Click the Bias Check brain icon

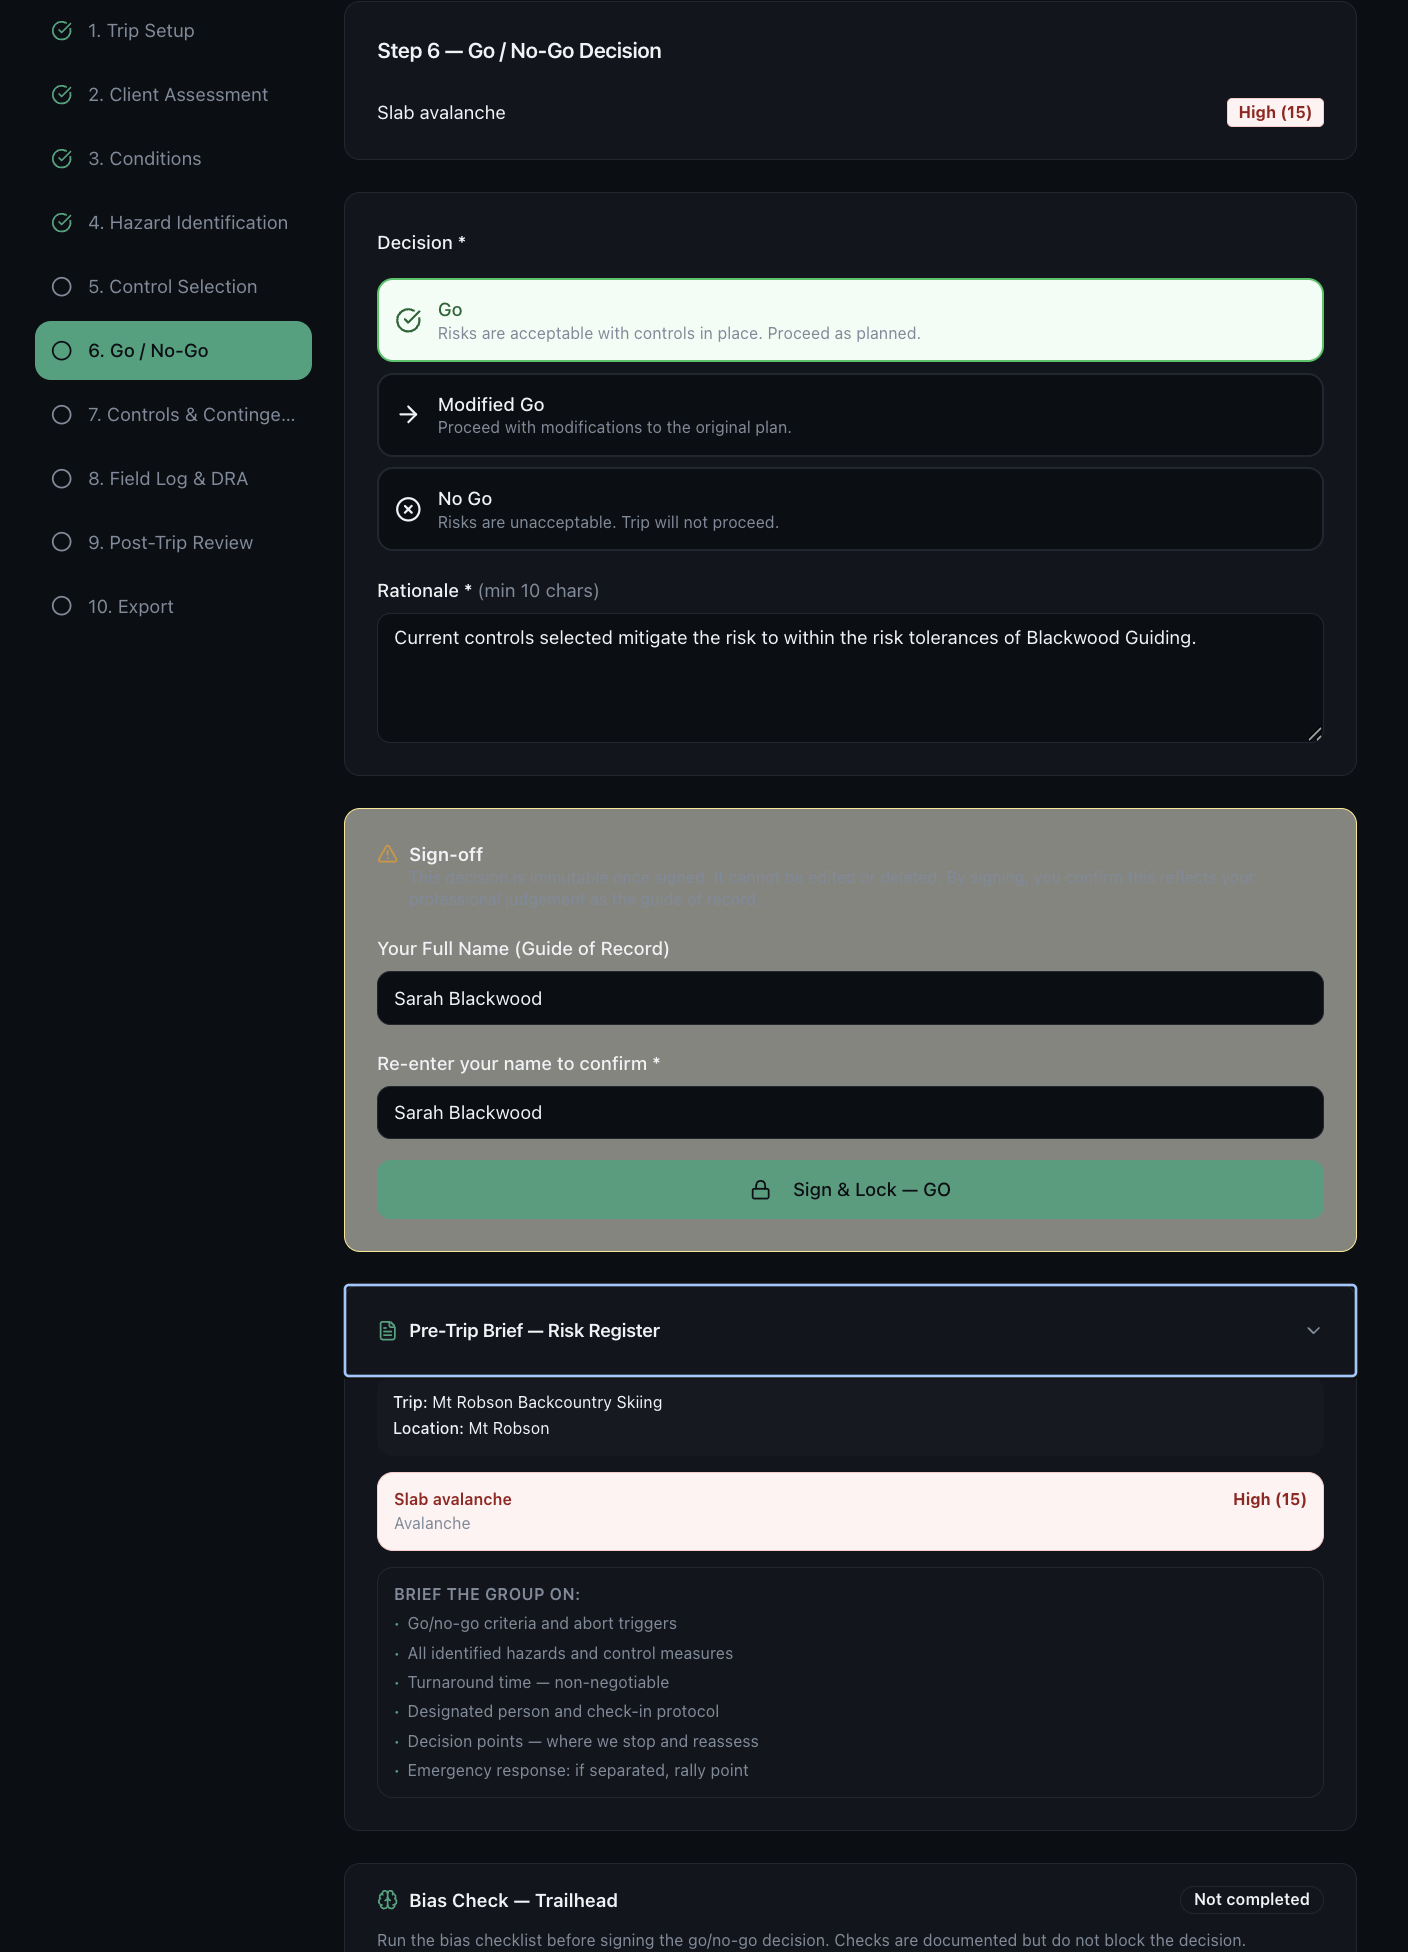click(388, 1900)
